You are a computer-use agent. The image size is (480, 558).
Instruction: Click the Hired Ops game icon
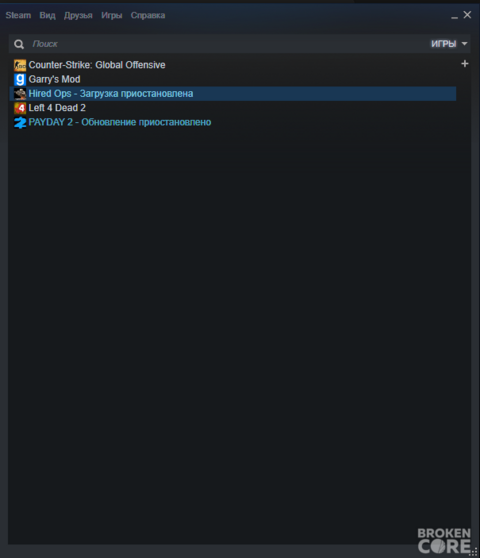(20, 94)
